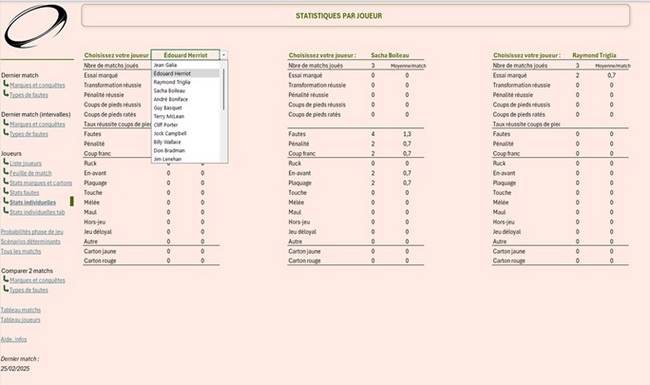Click Sacha Boileau's En-avant value 2
Screen dimensions: 650x385
coord(373,173)
